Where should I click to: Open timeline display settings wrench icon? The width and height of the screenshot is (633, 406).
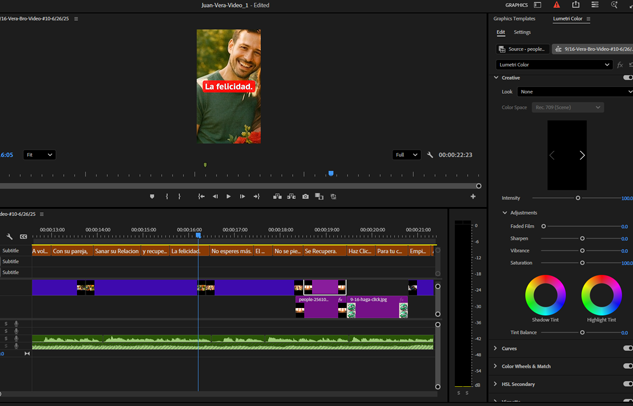click(10, 237)
